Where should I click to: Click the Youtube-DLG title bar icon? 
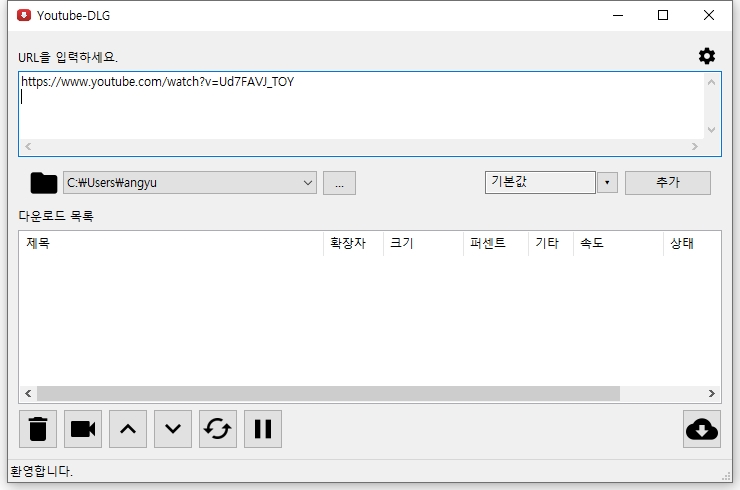(x=24, y=16)
